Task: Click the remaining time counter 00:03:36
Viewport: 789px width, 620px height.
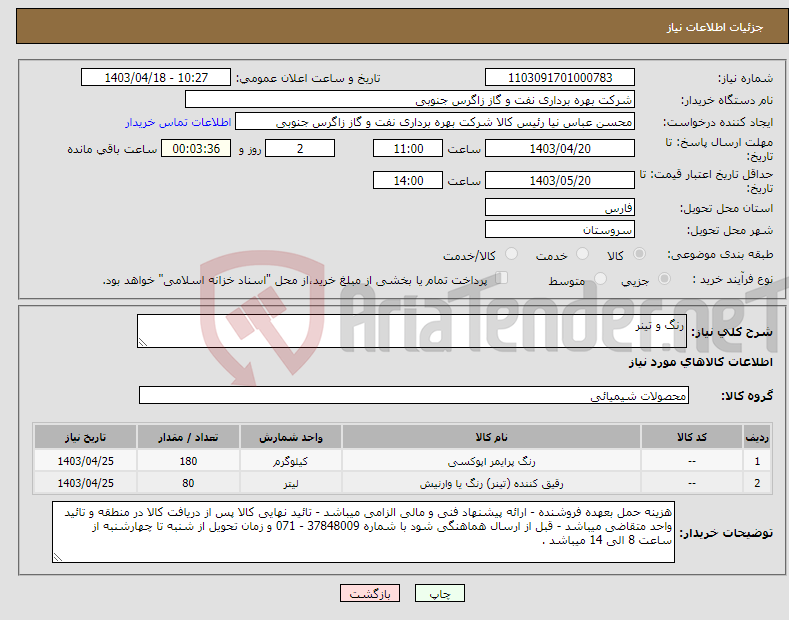Action: pos(196,148)
